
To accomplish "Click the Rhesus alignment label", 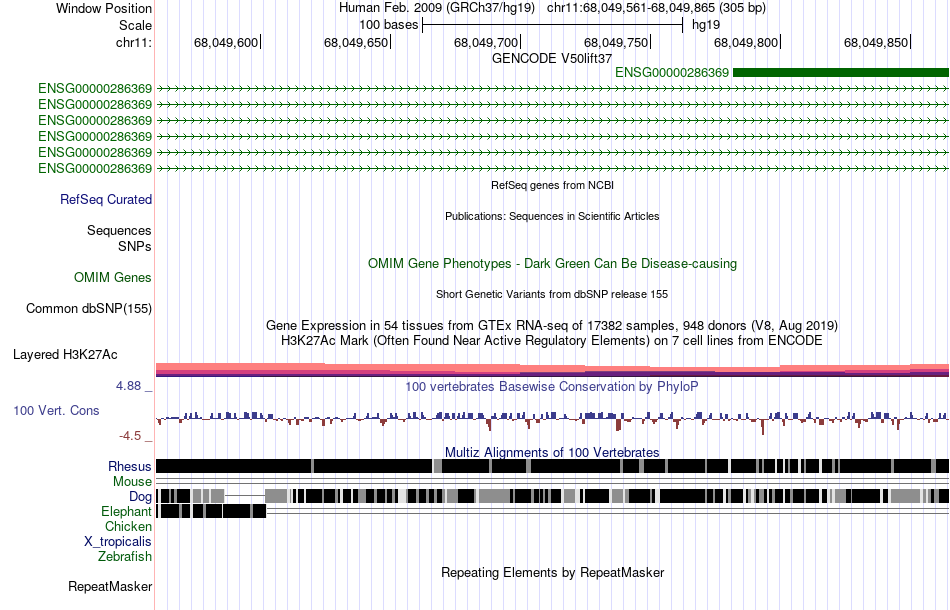I will [x=130, y=466].
